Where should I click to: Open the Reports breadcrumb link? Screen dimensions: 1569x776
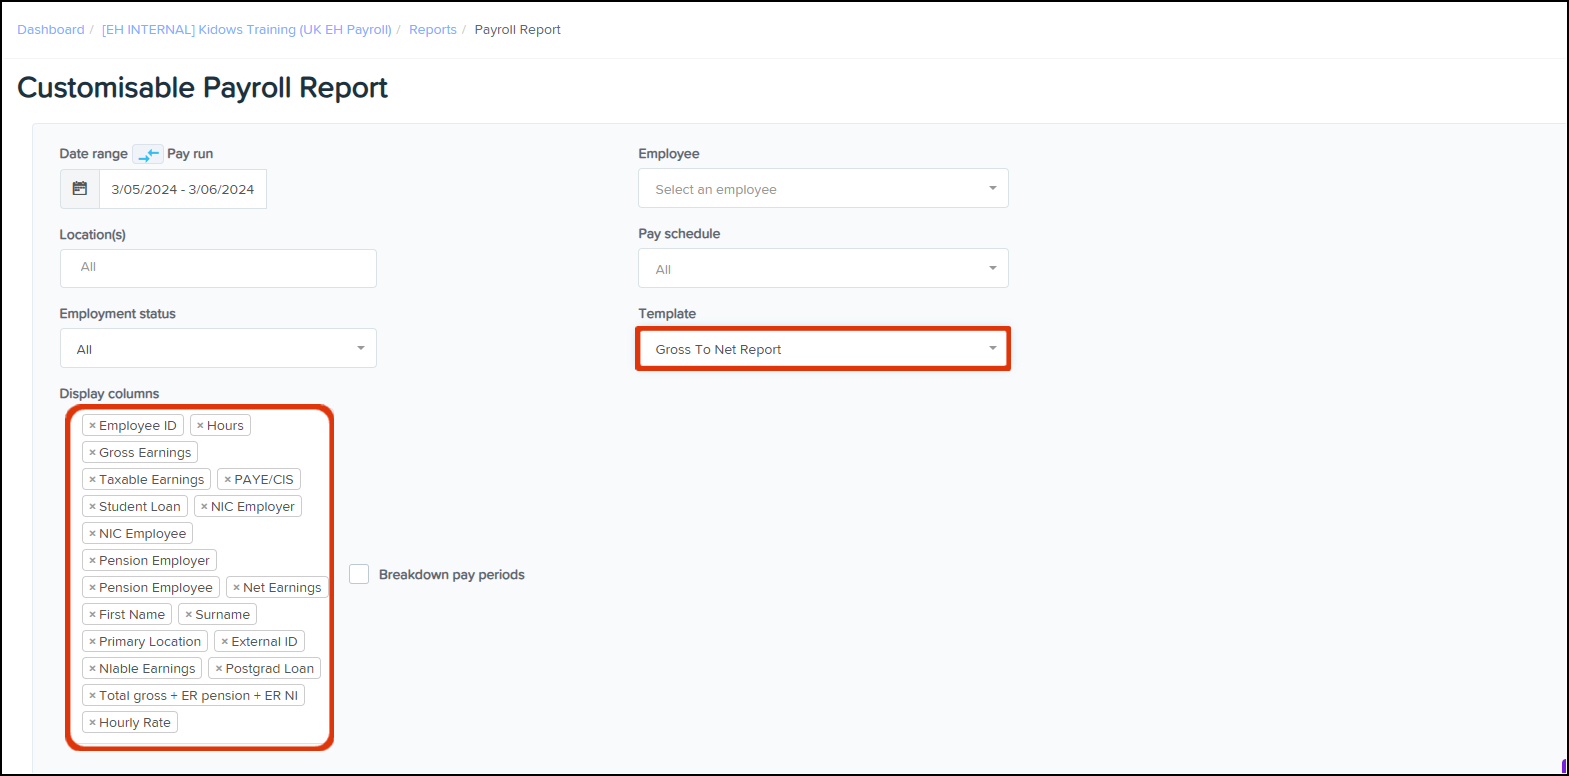coord(432,30)
